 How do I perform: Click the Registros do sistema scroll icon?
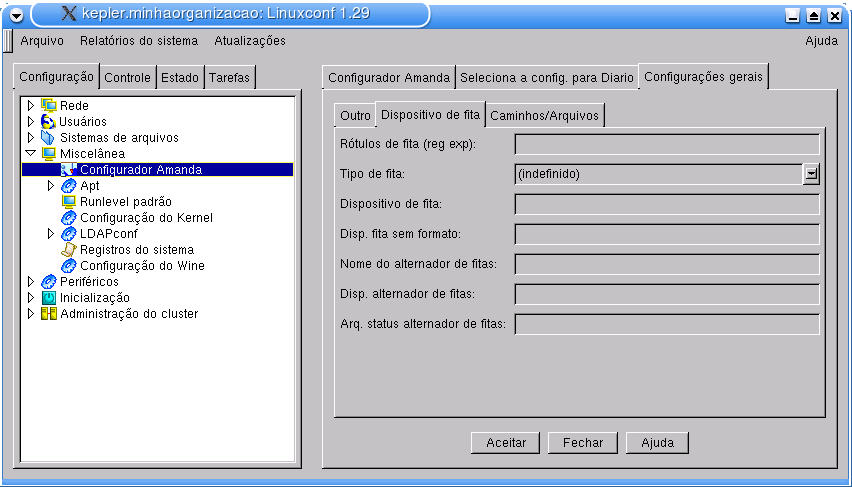(69, 250)
